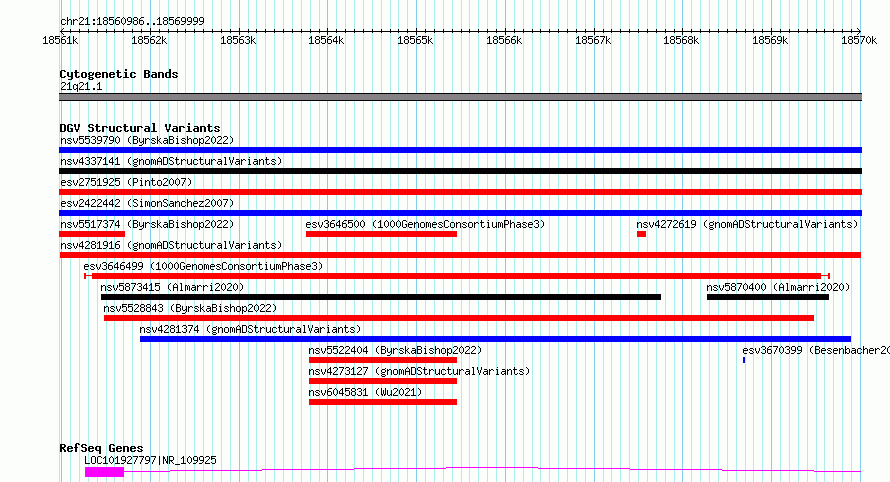Select the gray 21q21.1 cytogenetic band bar
The height and width of the screenshot is (482, 890).
coord(460,97)
